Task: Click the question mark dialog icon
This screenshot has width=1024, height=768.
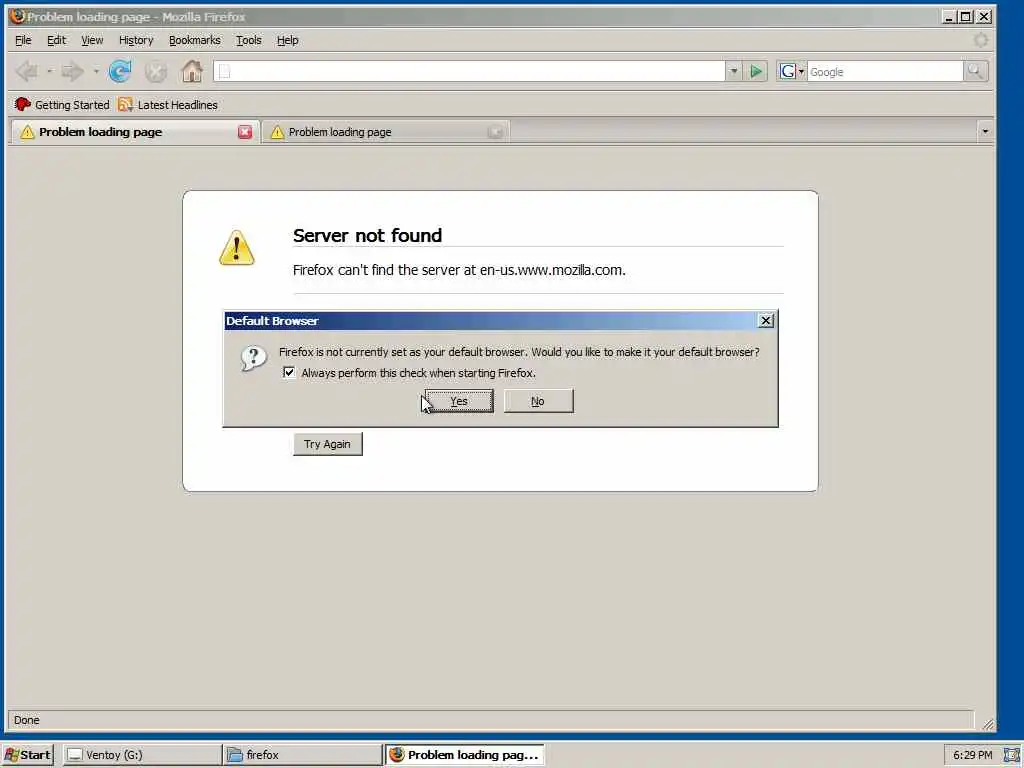Action: coord(253,358)
